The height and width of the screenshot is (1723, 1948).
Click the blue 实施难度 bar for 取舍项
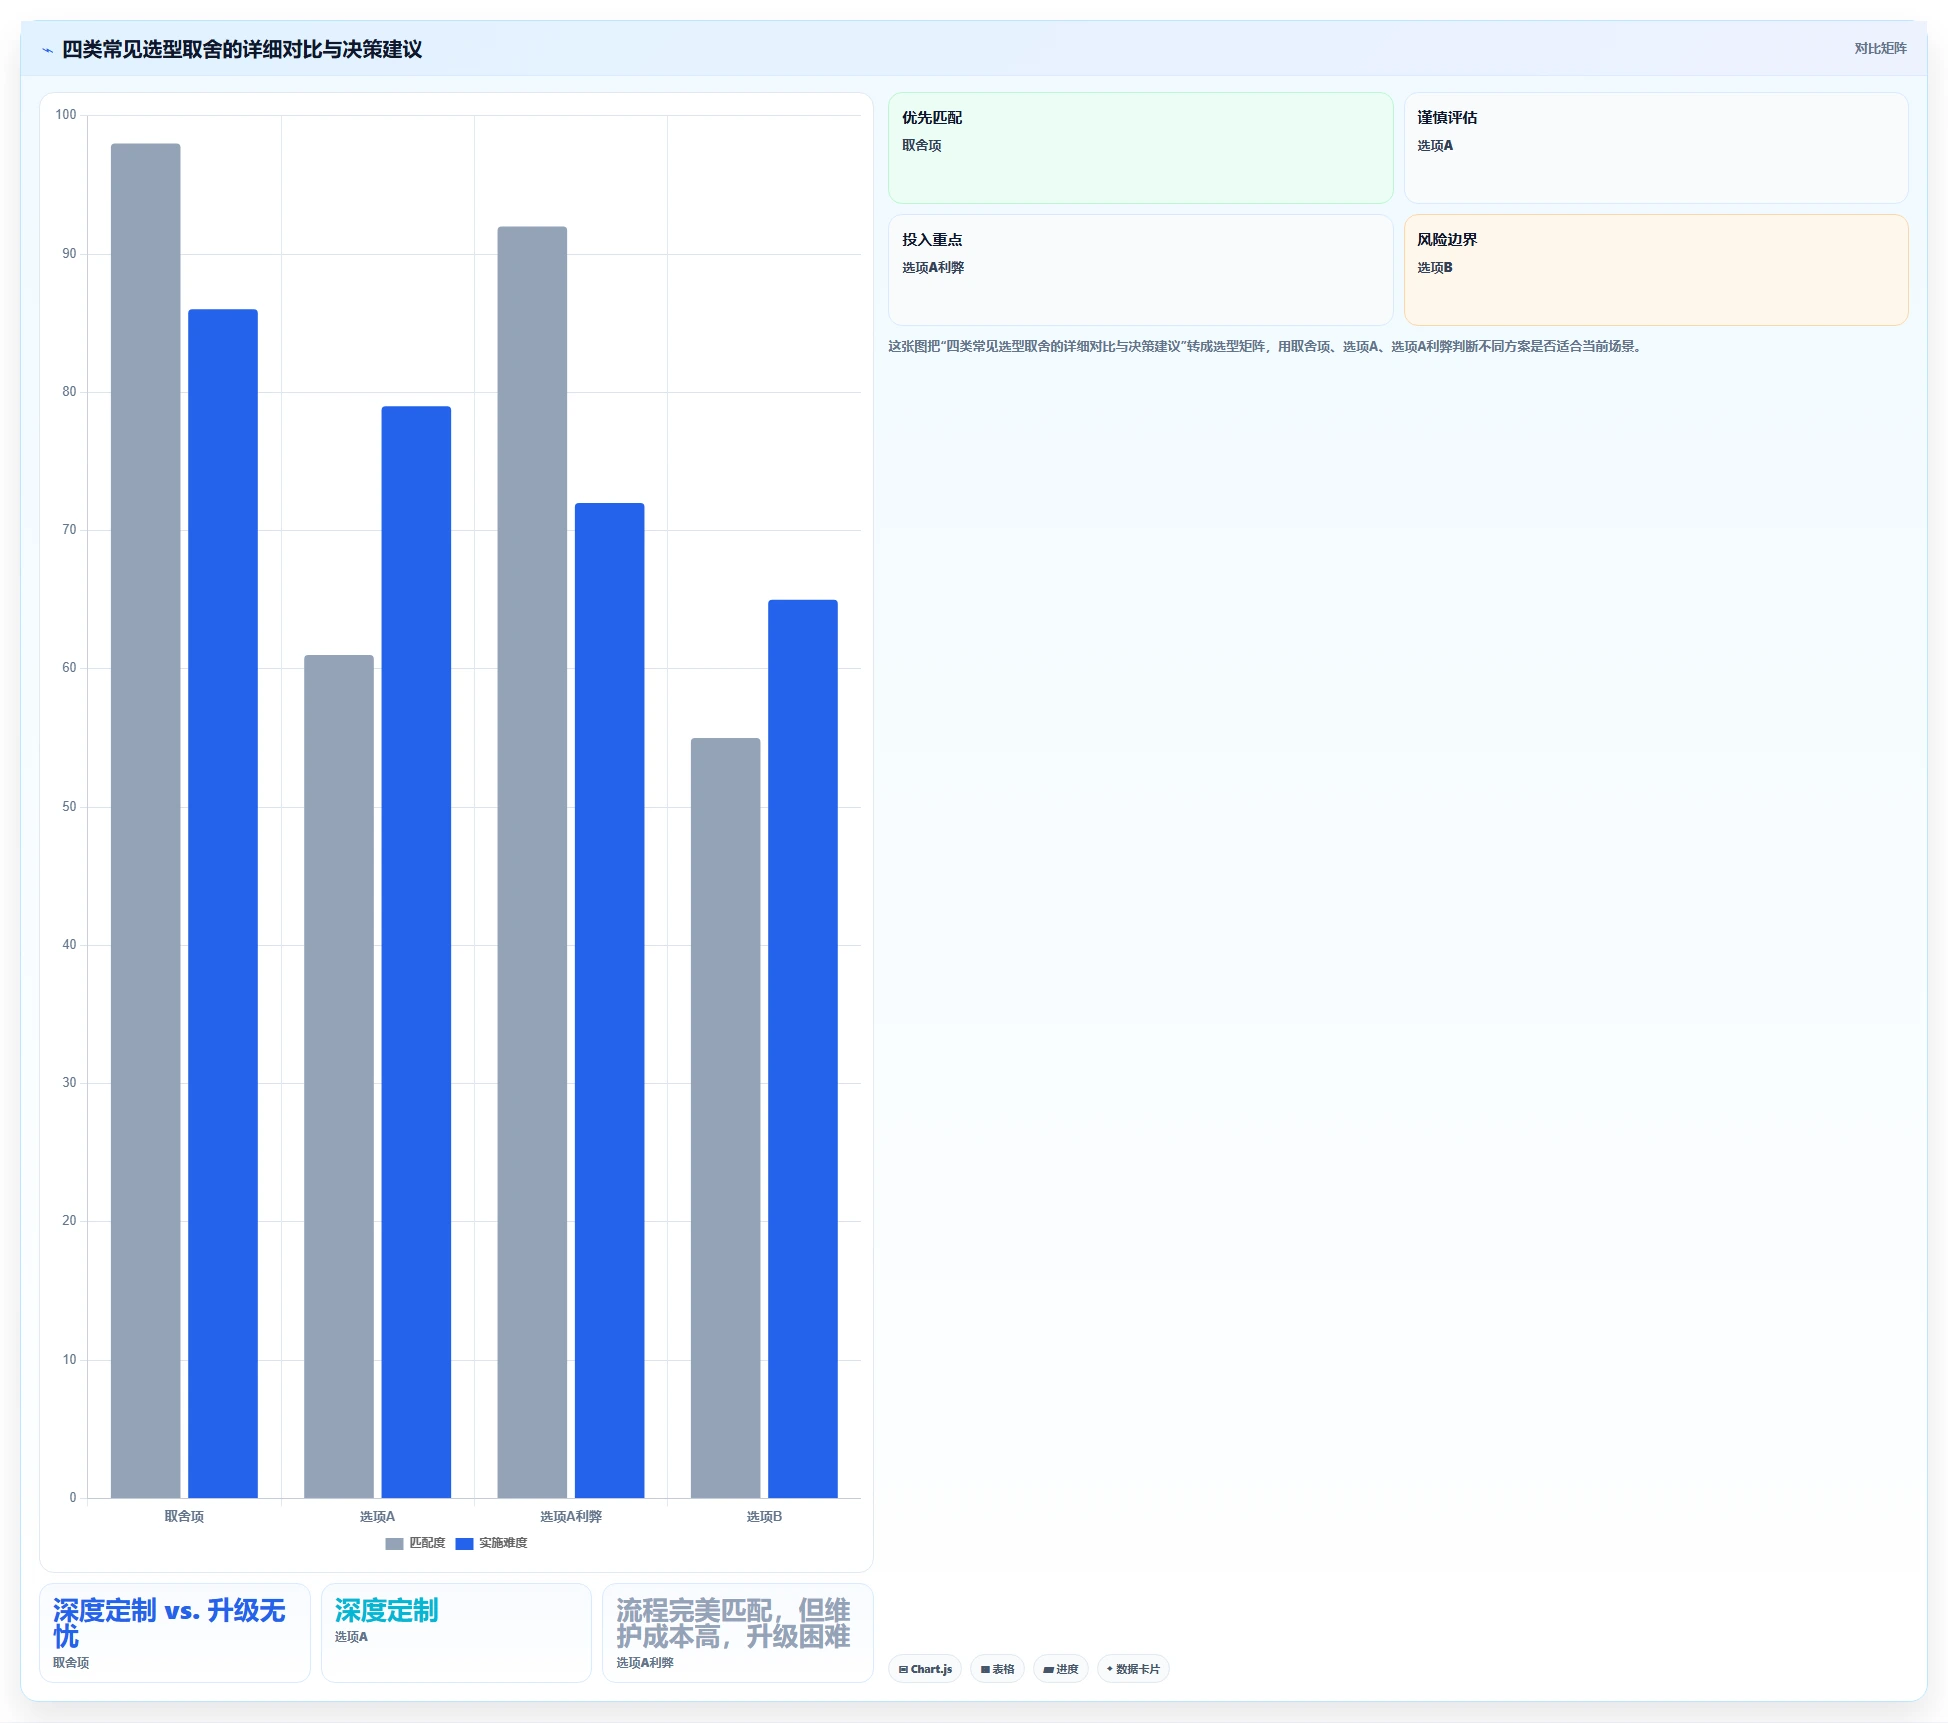[223, 904]
